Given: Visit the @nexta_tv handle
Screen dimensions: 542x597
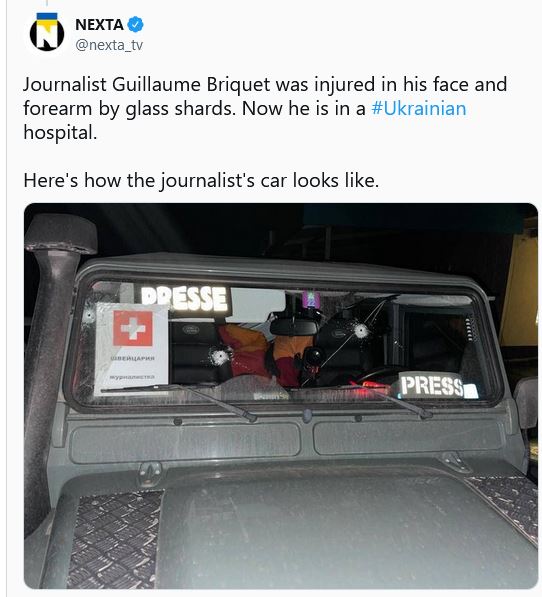Looking at the screenshot, I should [x=109, y=45].
